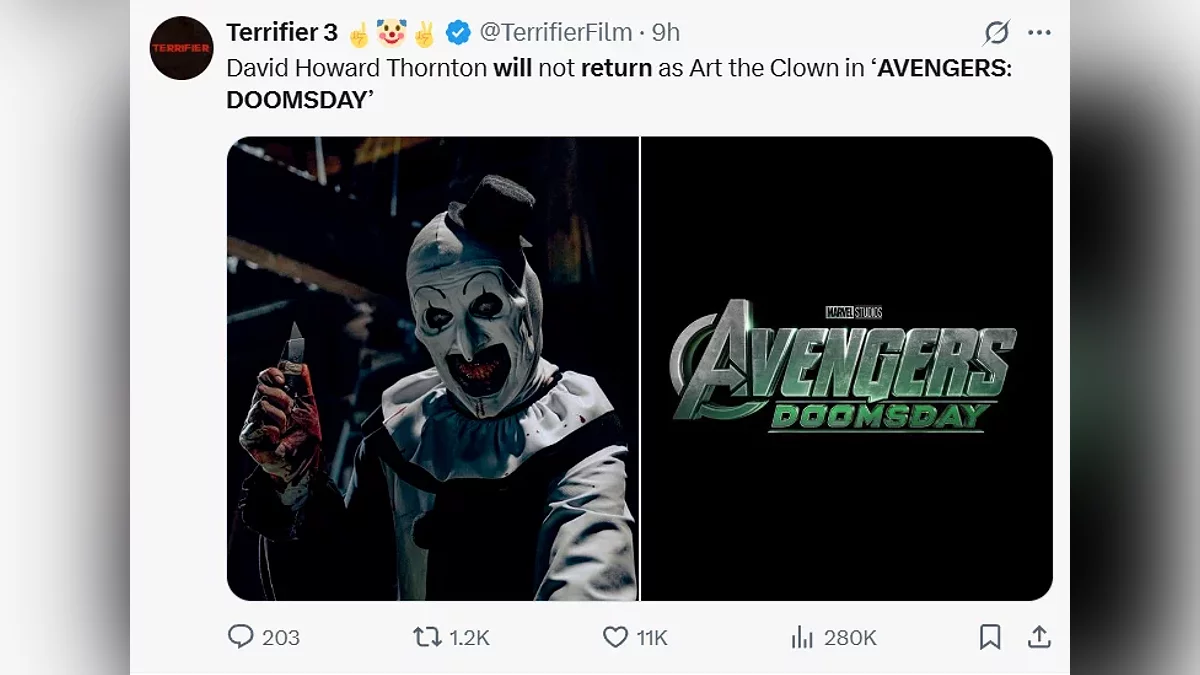The width and height of the screenshot is (1200, 675).
Task: Open the "Terrifier 3" display name
Action: (x=282, y=33)
